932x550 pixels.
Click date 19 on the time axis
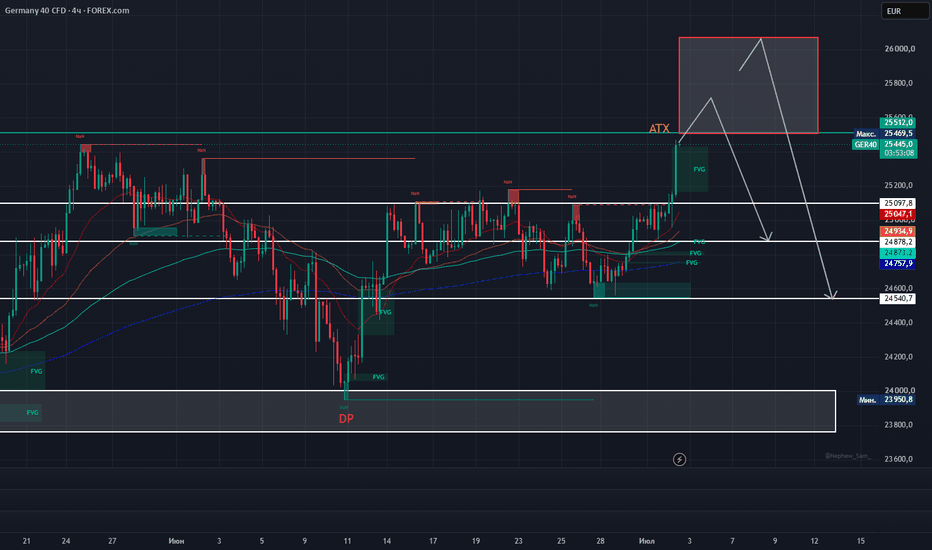(x=476, y=541)
